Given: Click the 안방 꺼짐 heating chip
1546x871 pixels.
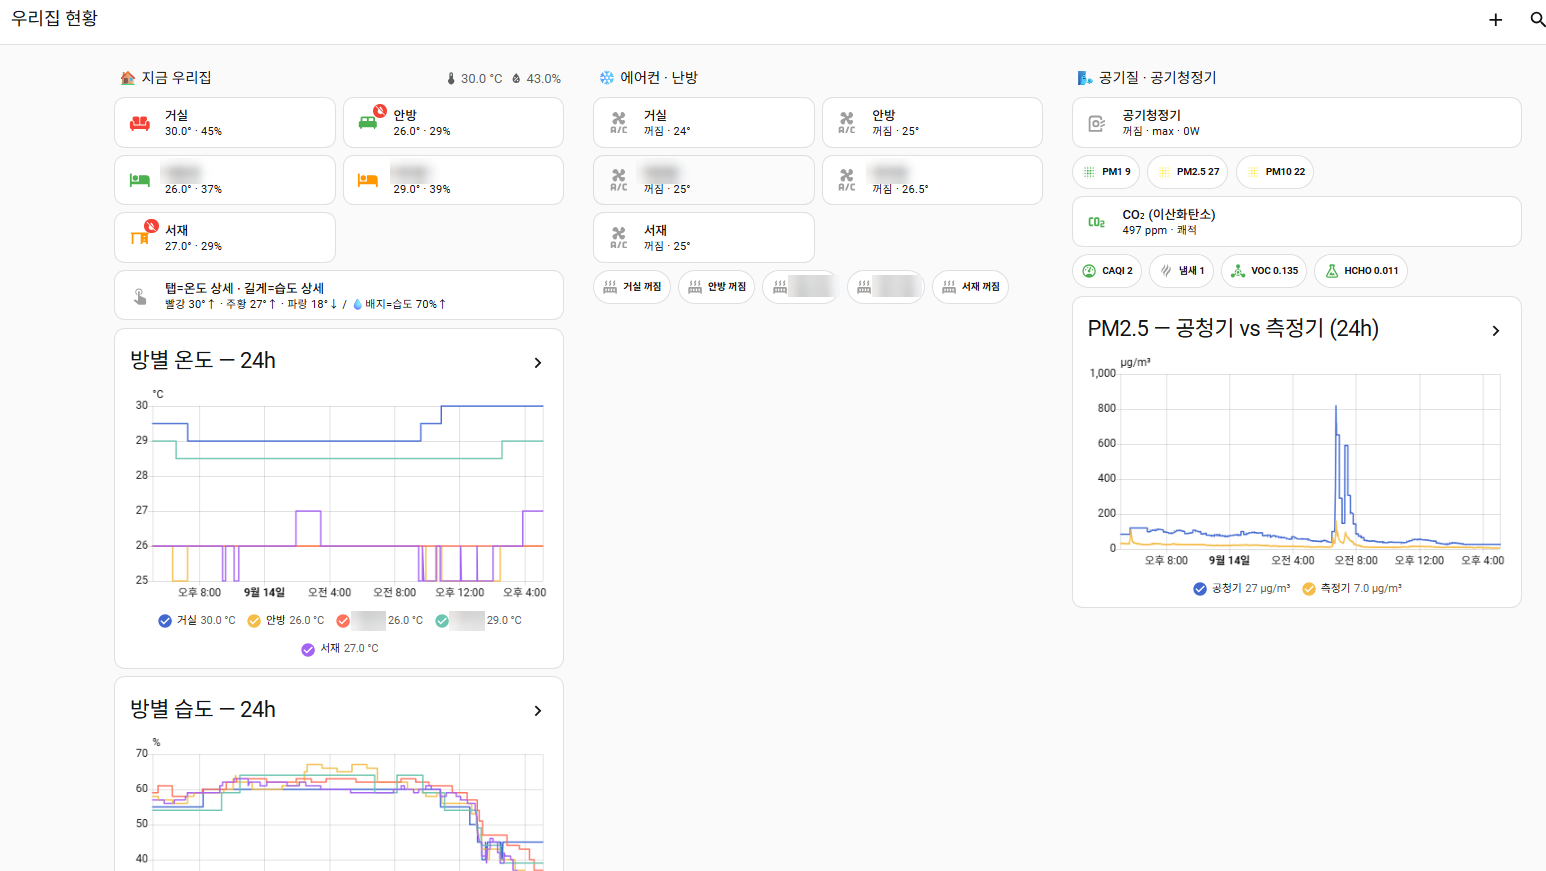Looking at the screenshot, I should (717, 287).
